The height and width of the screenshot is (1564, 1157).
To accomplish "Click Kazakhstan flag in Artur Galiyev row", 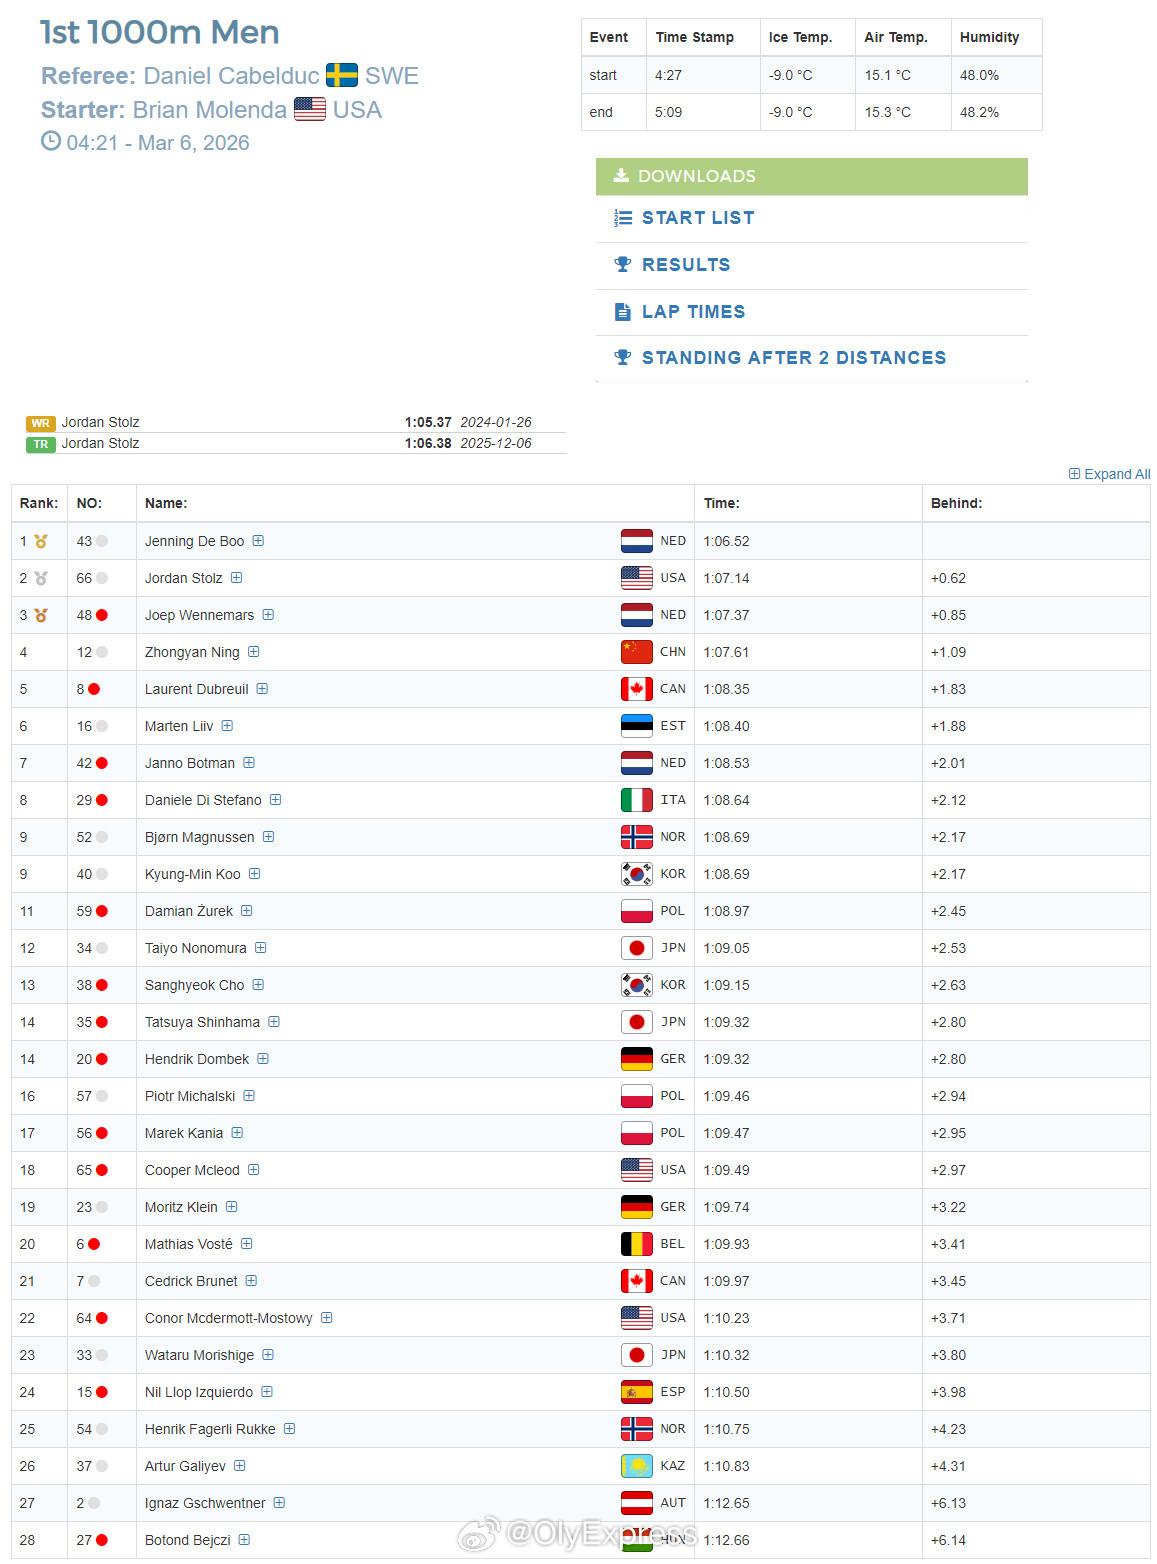I will (637, 1466).
